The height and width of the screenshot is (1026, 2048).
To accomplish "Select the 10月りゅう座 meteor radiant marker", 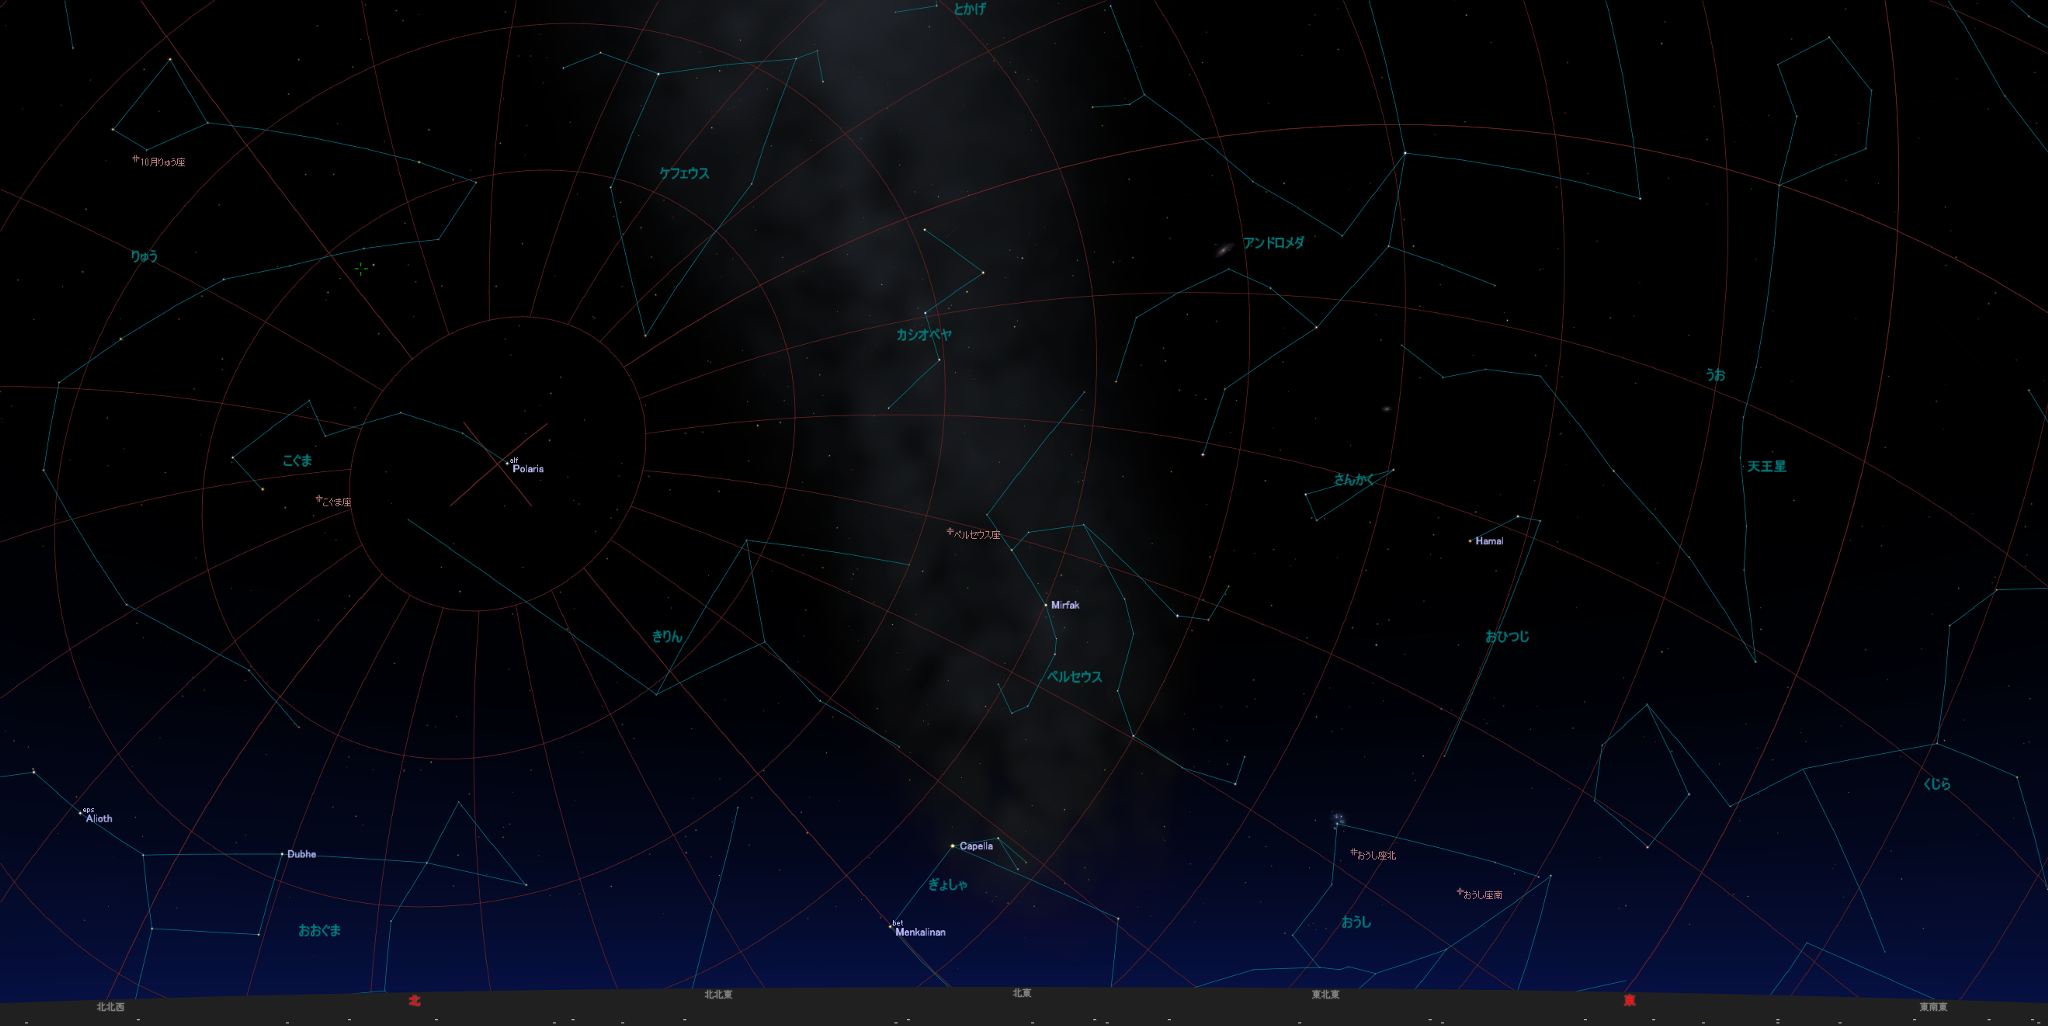I will (x=136, y=158).
